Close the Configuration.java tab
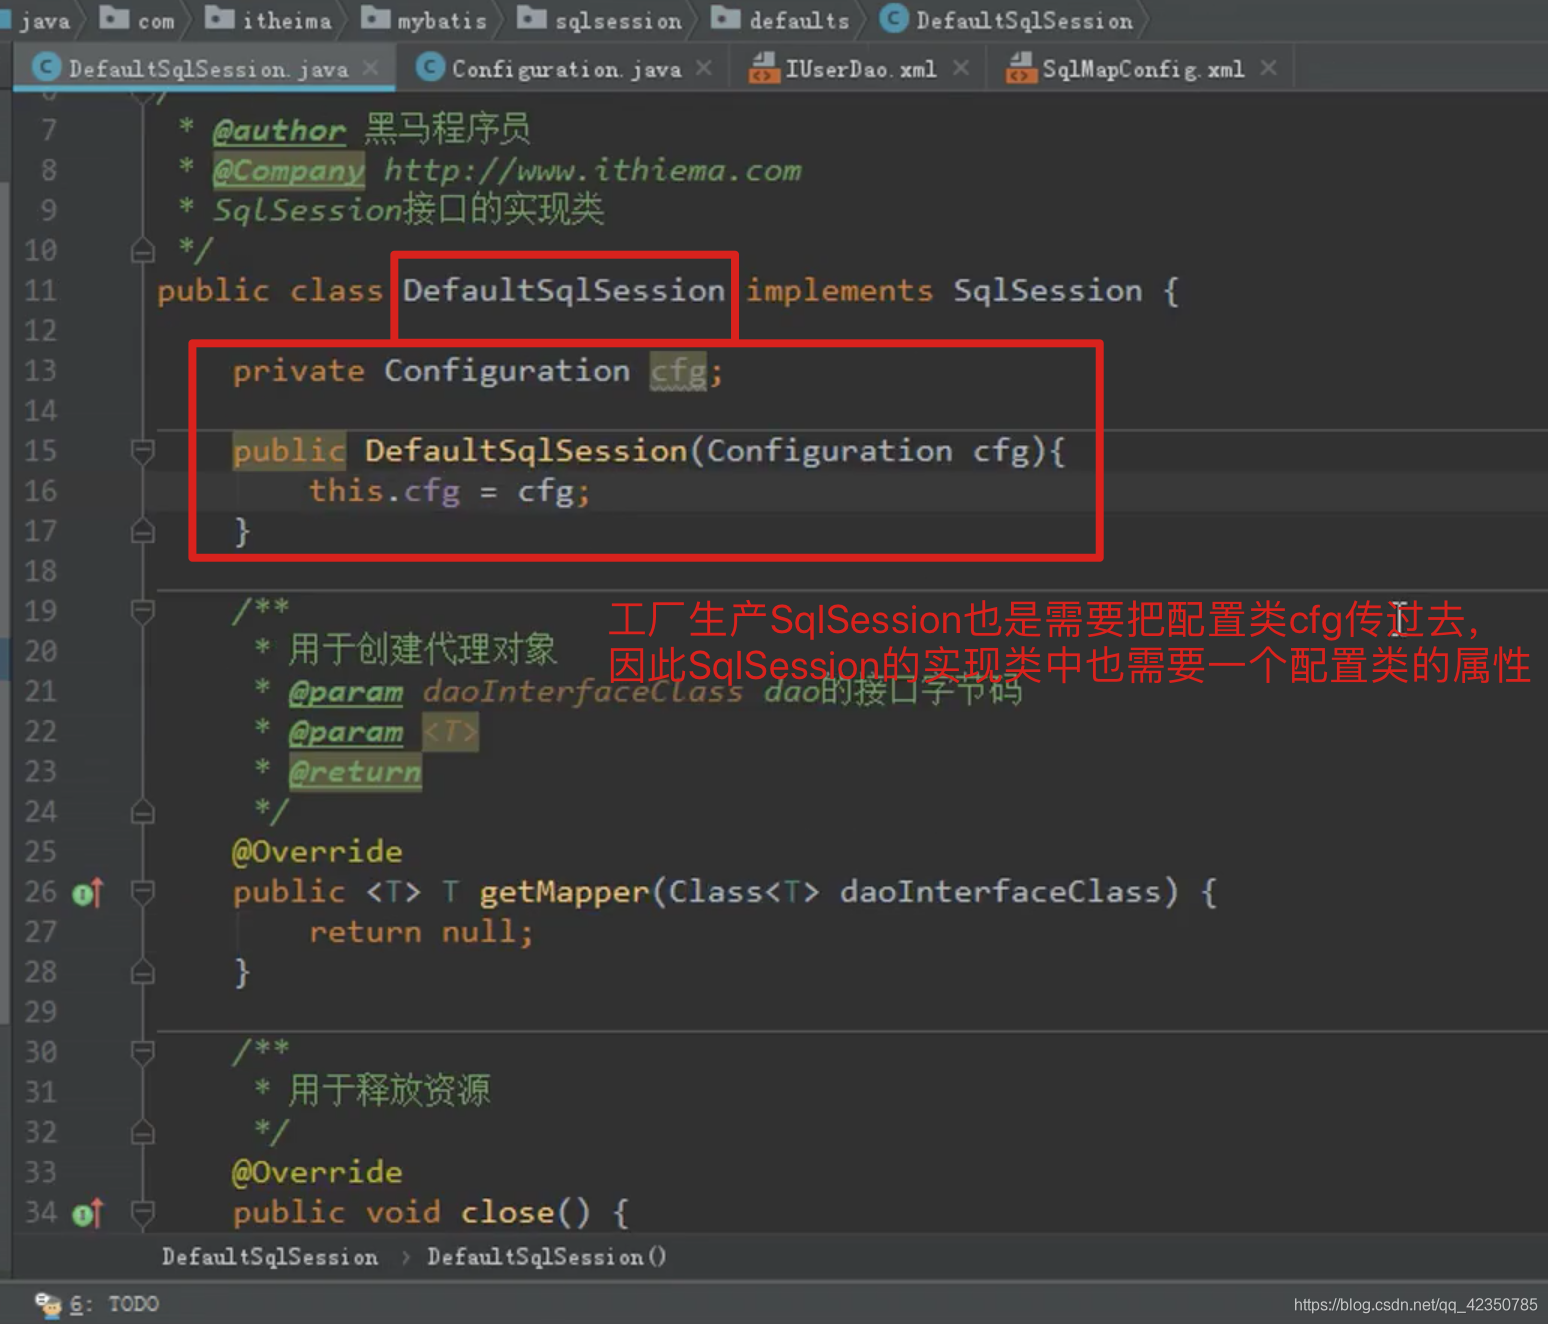The width and height of the screenshot is (1548, 1324). pos(704,67)
